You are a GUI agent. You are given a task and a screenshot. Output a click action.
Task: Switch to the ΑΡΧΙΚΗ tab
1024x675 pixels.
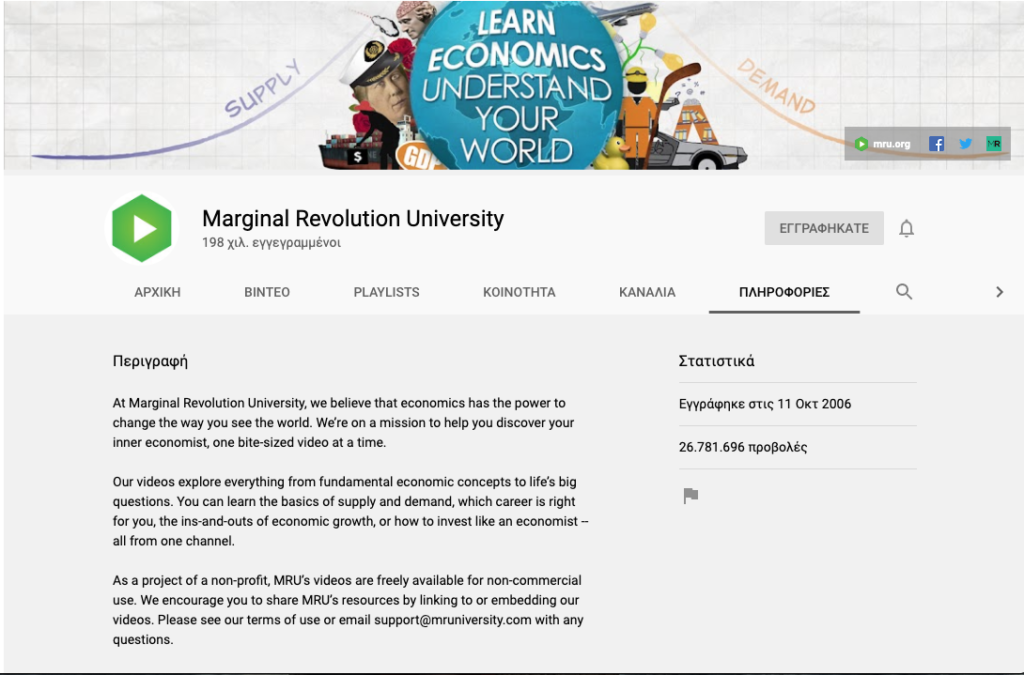(x=157, y=292)
